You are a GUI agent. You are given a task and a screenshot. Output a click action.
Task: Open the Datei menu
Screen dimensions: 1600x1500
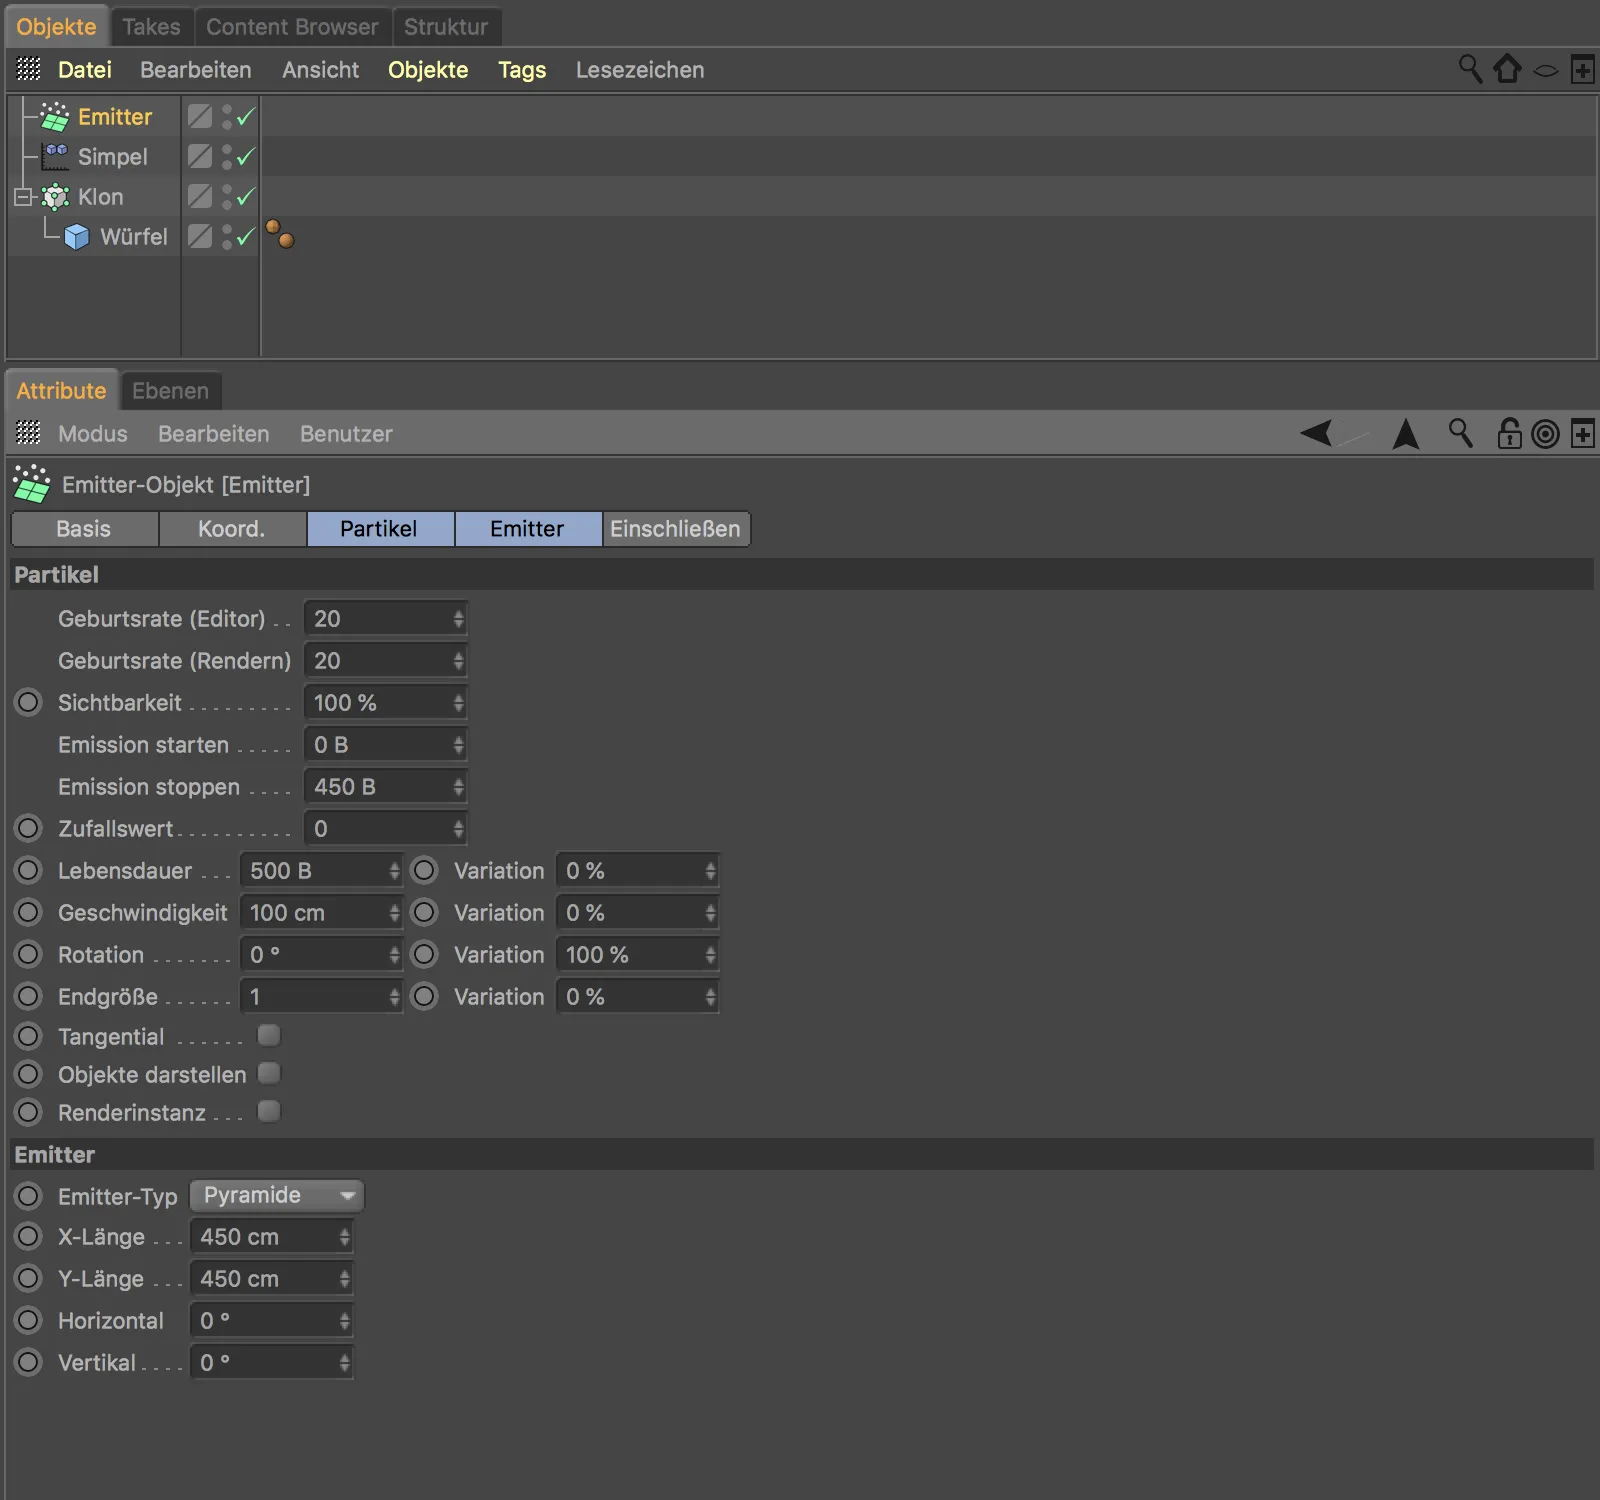pos(85,70)
